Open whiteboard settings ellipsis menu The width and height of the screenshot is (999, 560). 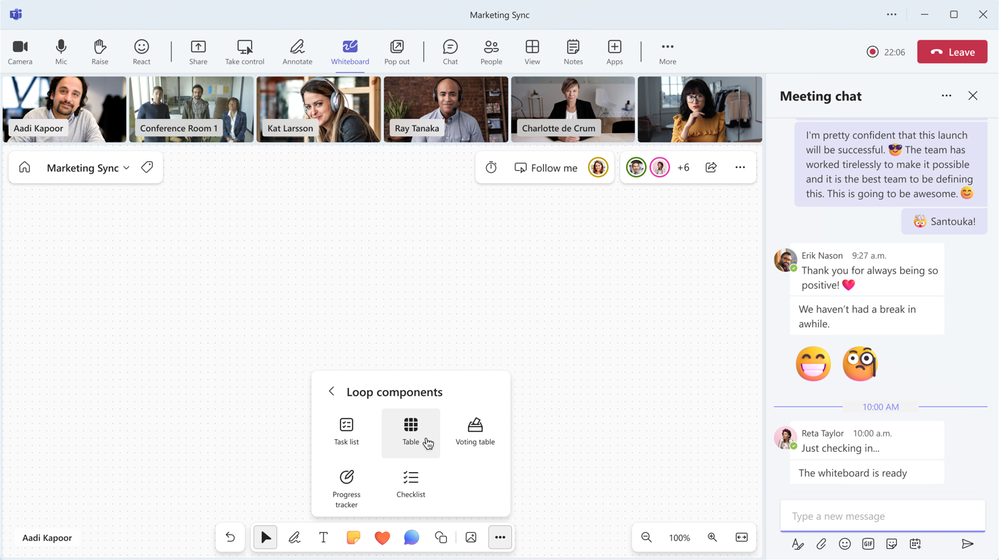coord(740,167)
